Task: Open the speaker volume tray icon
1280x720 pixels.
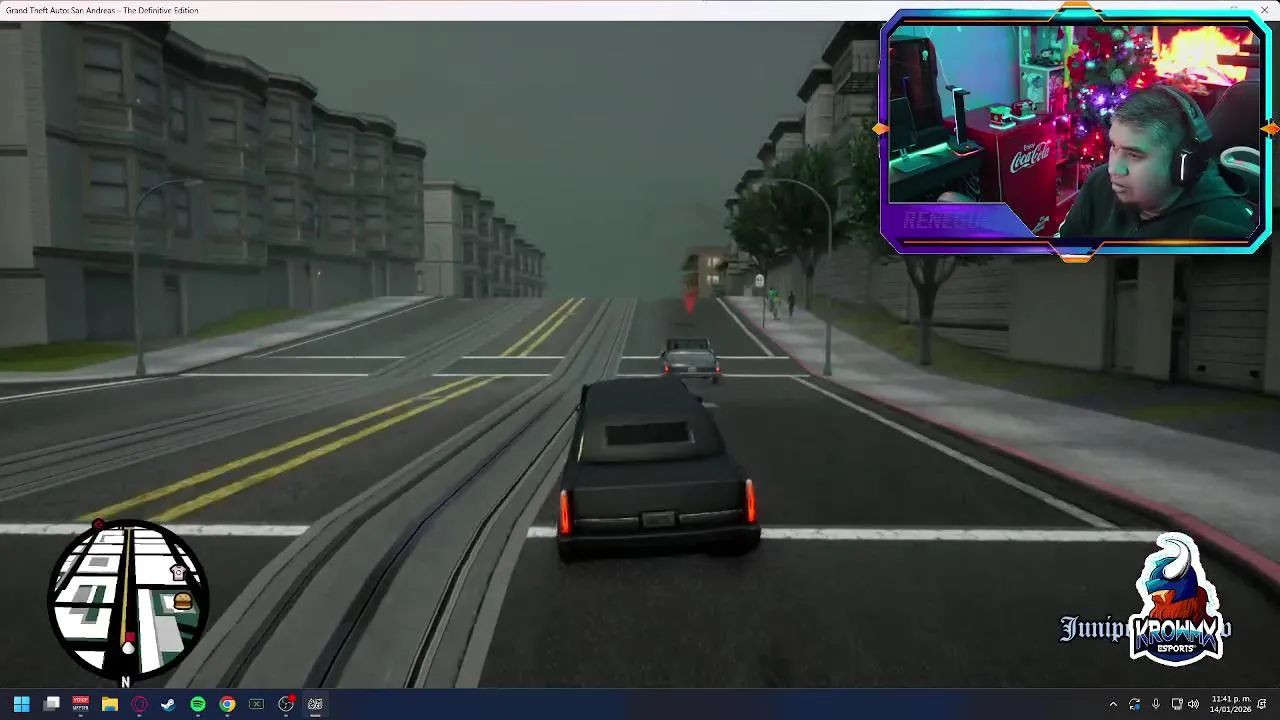Action: [x=1193, y=704]
